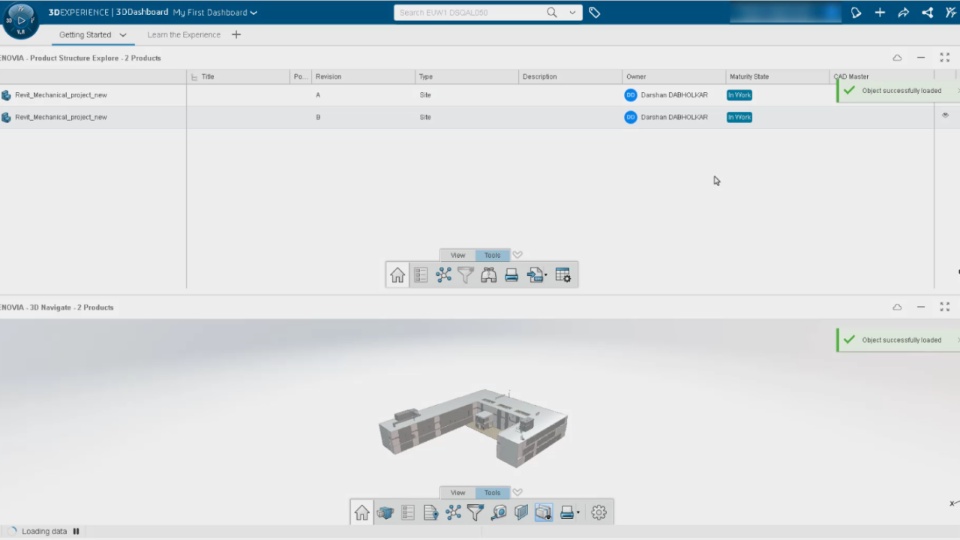The image size is (960, 540).
Task: Toggle the highlighted 3D display icon in the 3D Navigate toolbar
Action: pyautogui.click(x=544, y=512)
